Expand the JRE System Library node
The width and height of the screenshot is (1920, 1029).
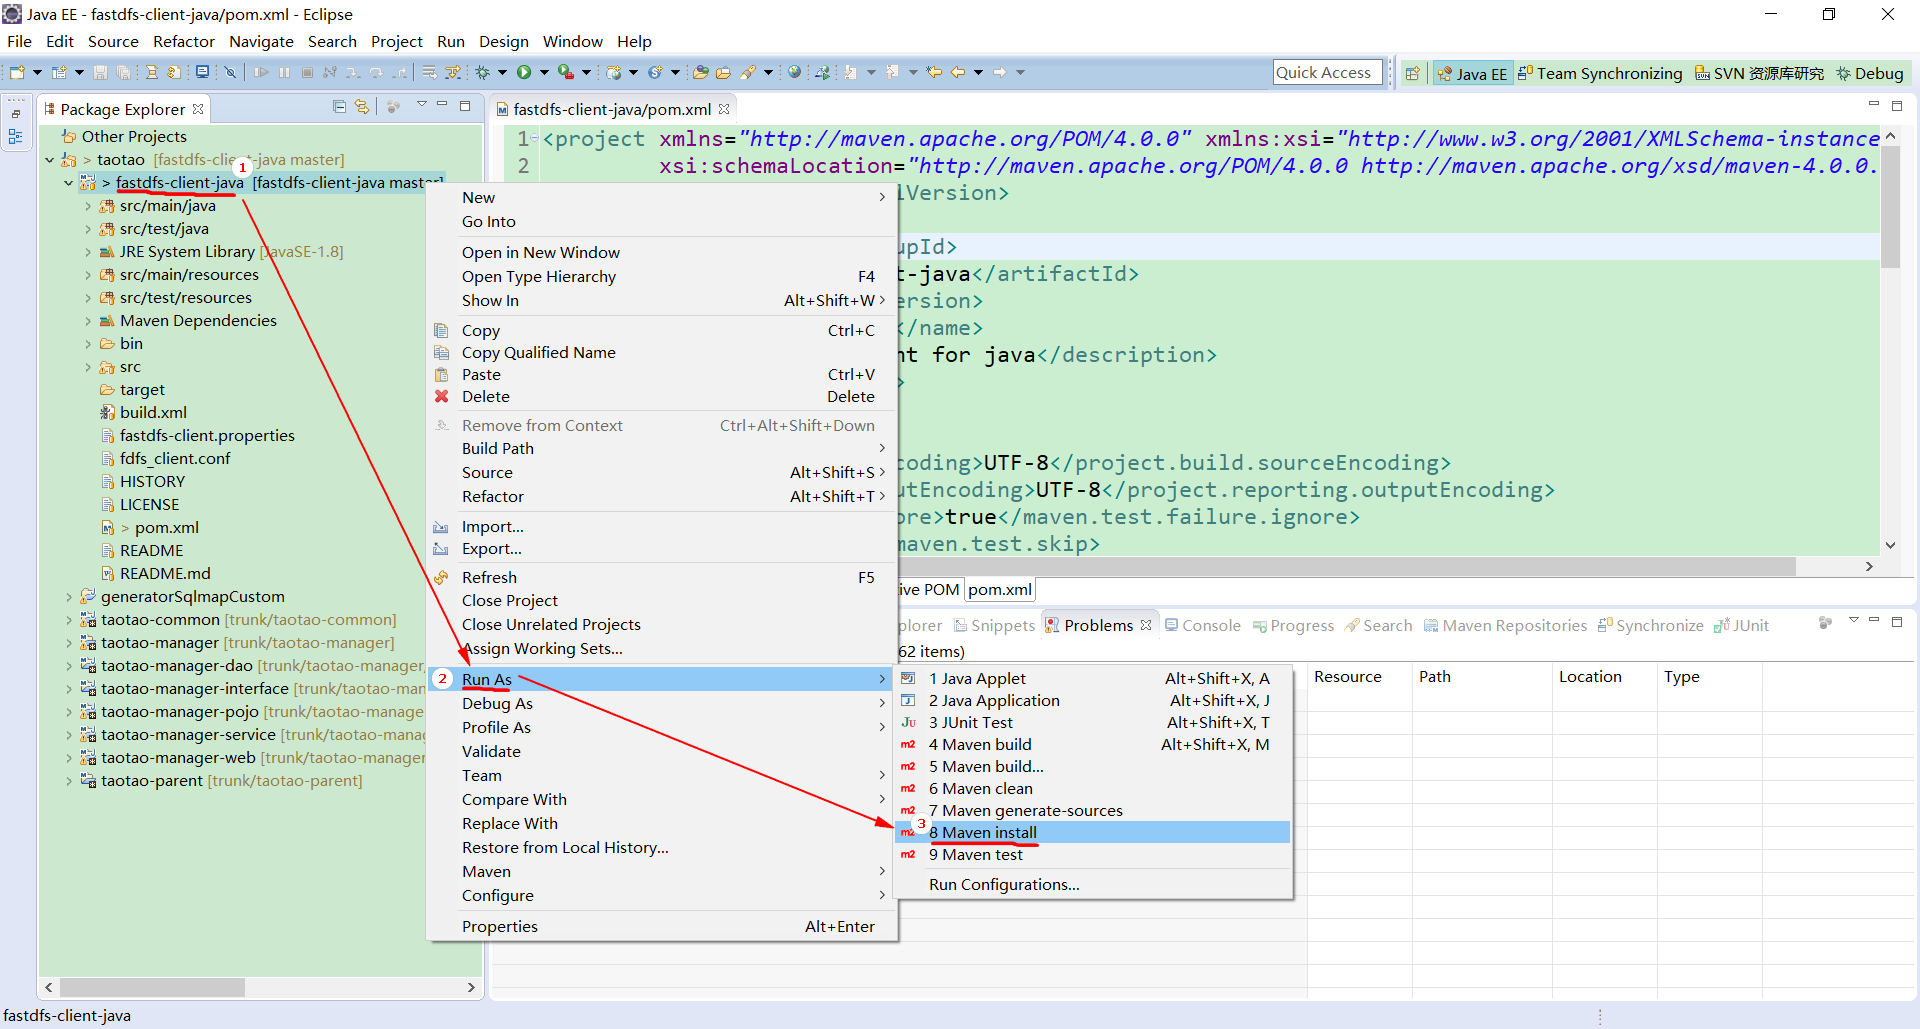coord(88,252)
